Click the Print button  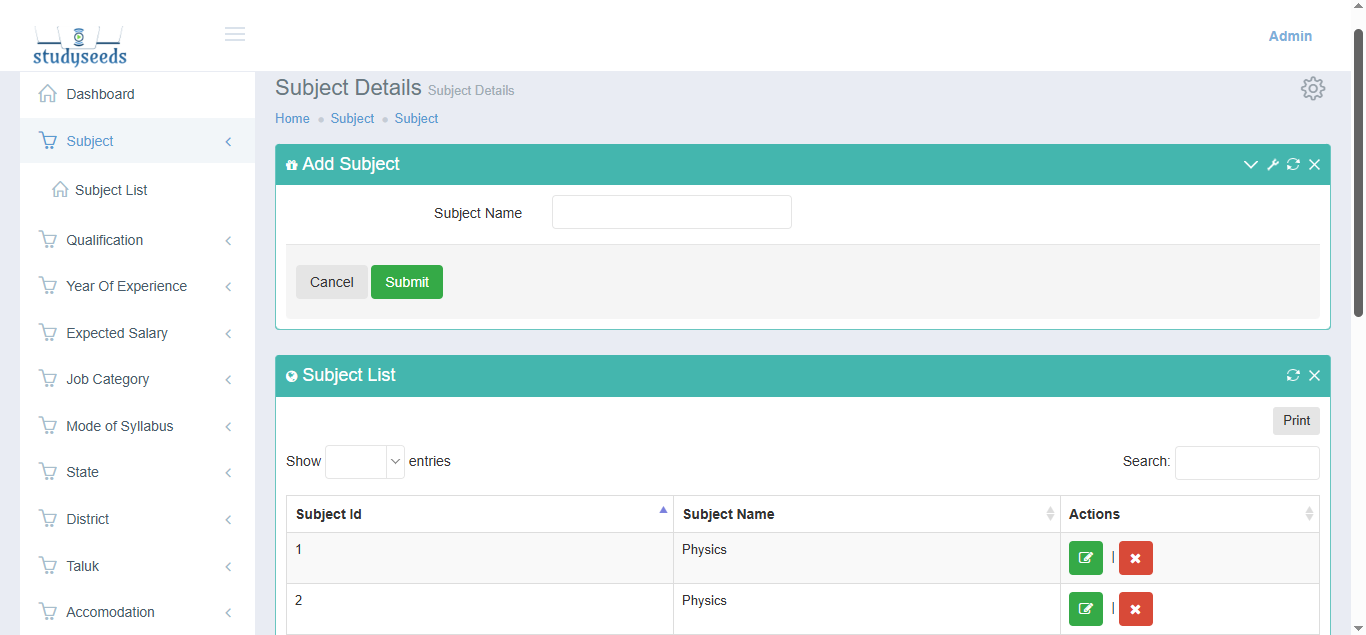(x=1295, y=421)
